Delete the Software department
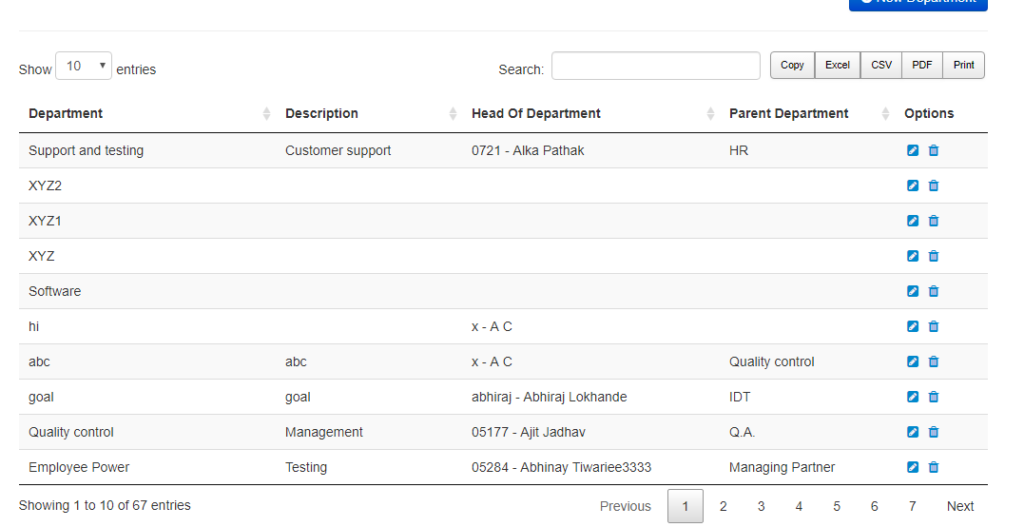 (933, 291)
